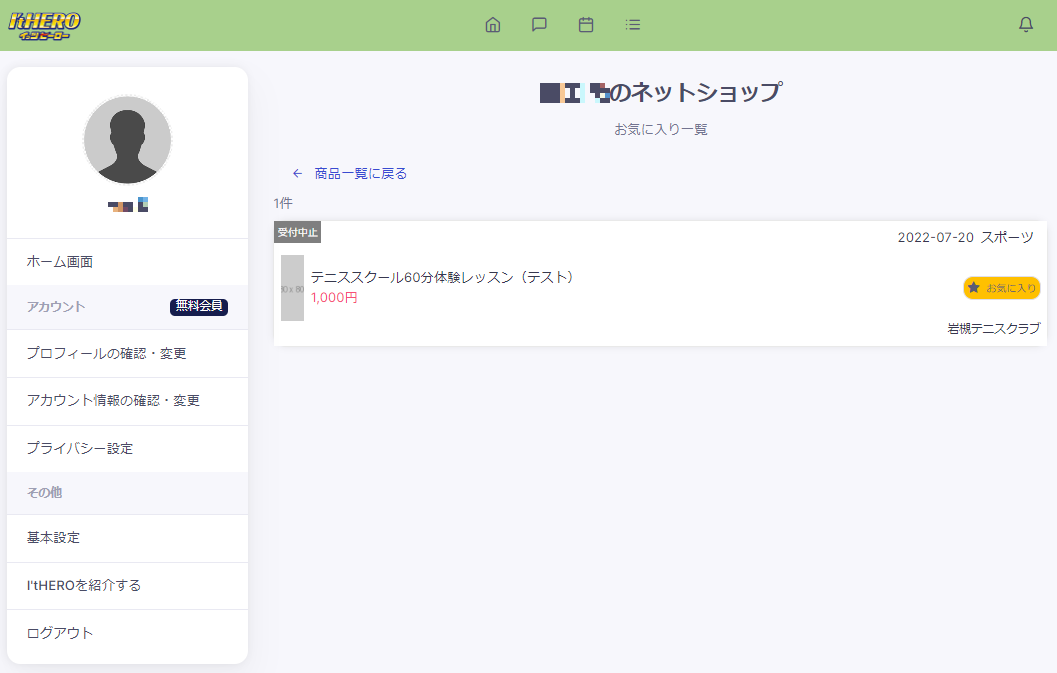Open the chat messages icon
The image size is (1057, 673).
539,25
